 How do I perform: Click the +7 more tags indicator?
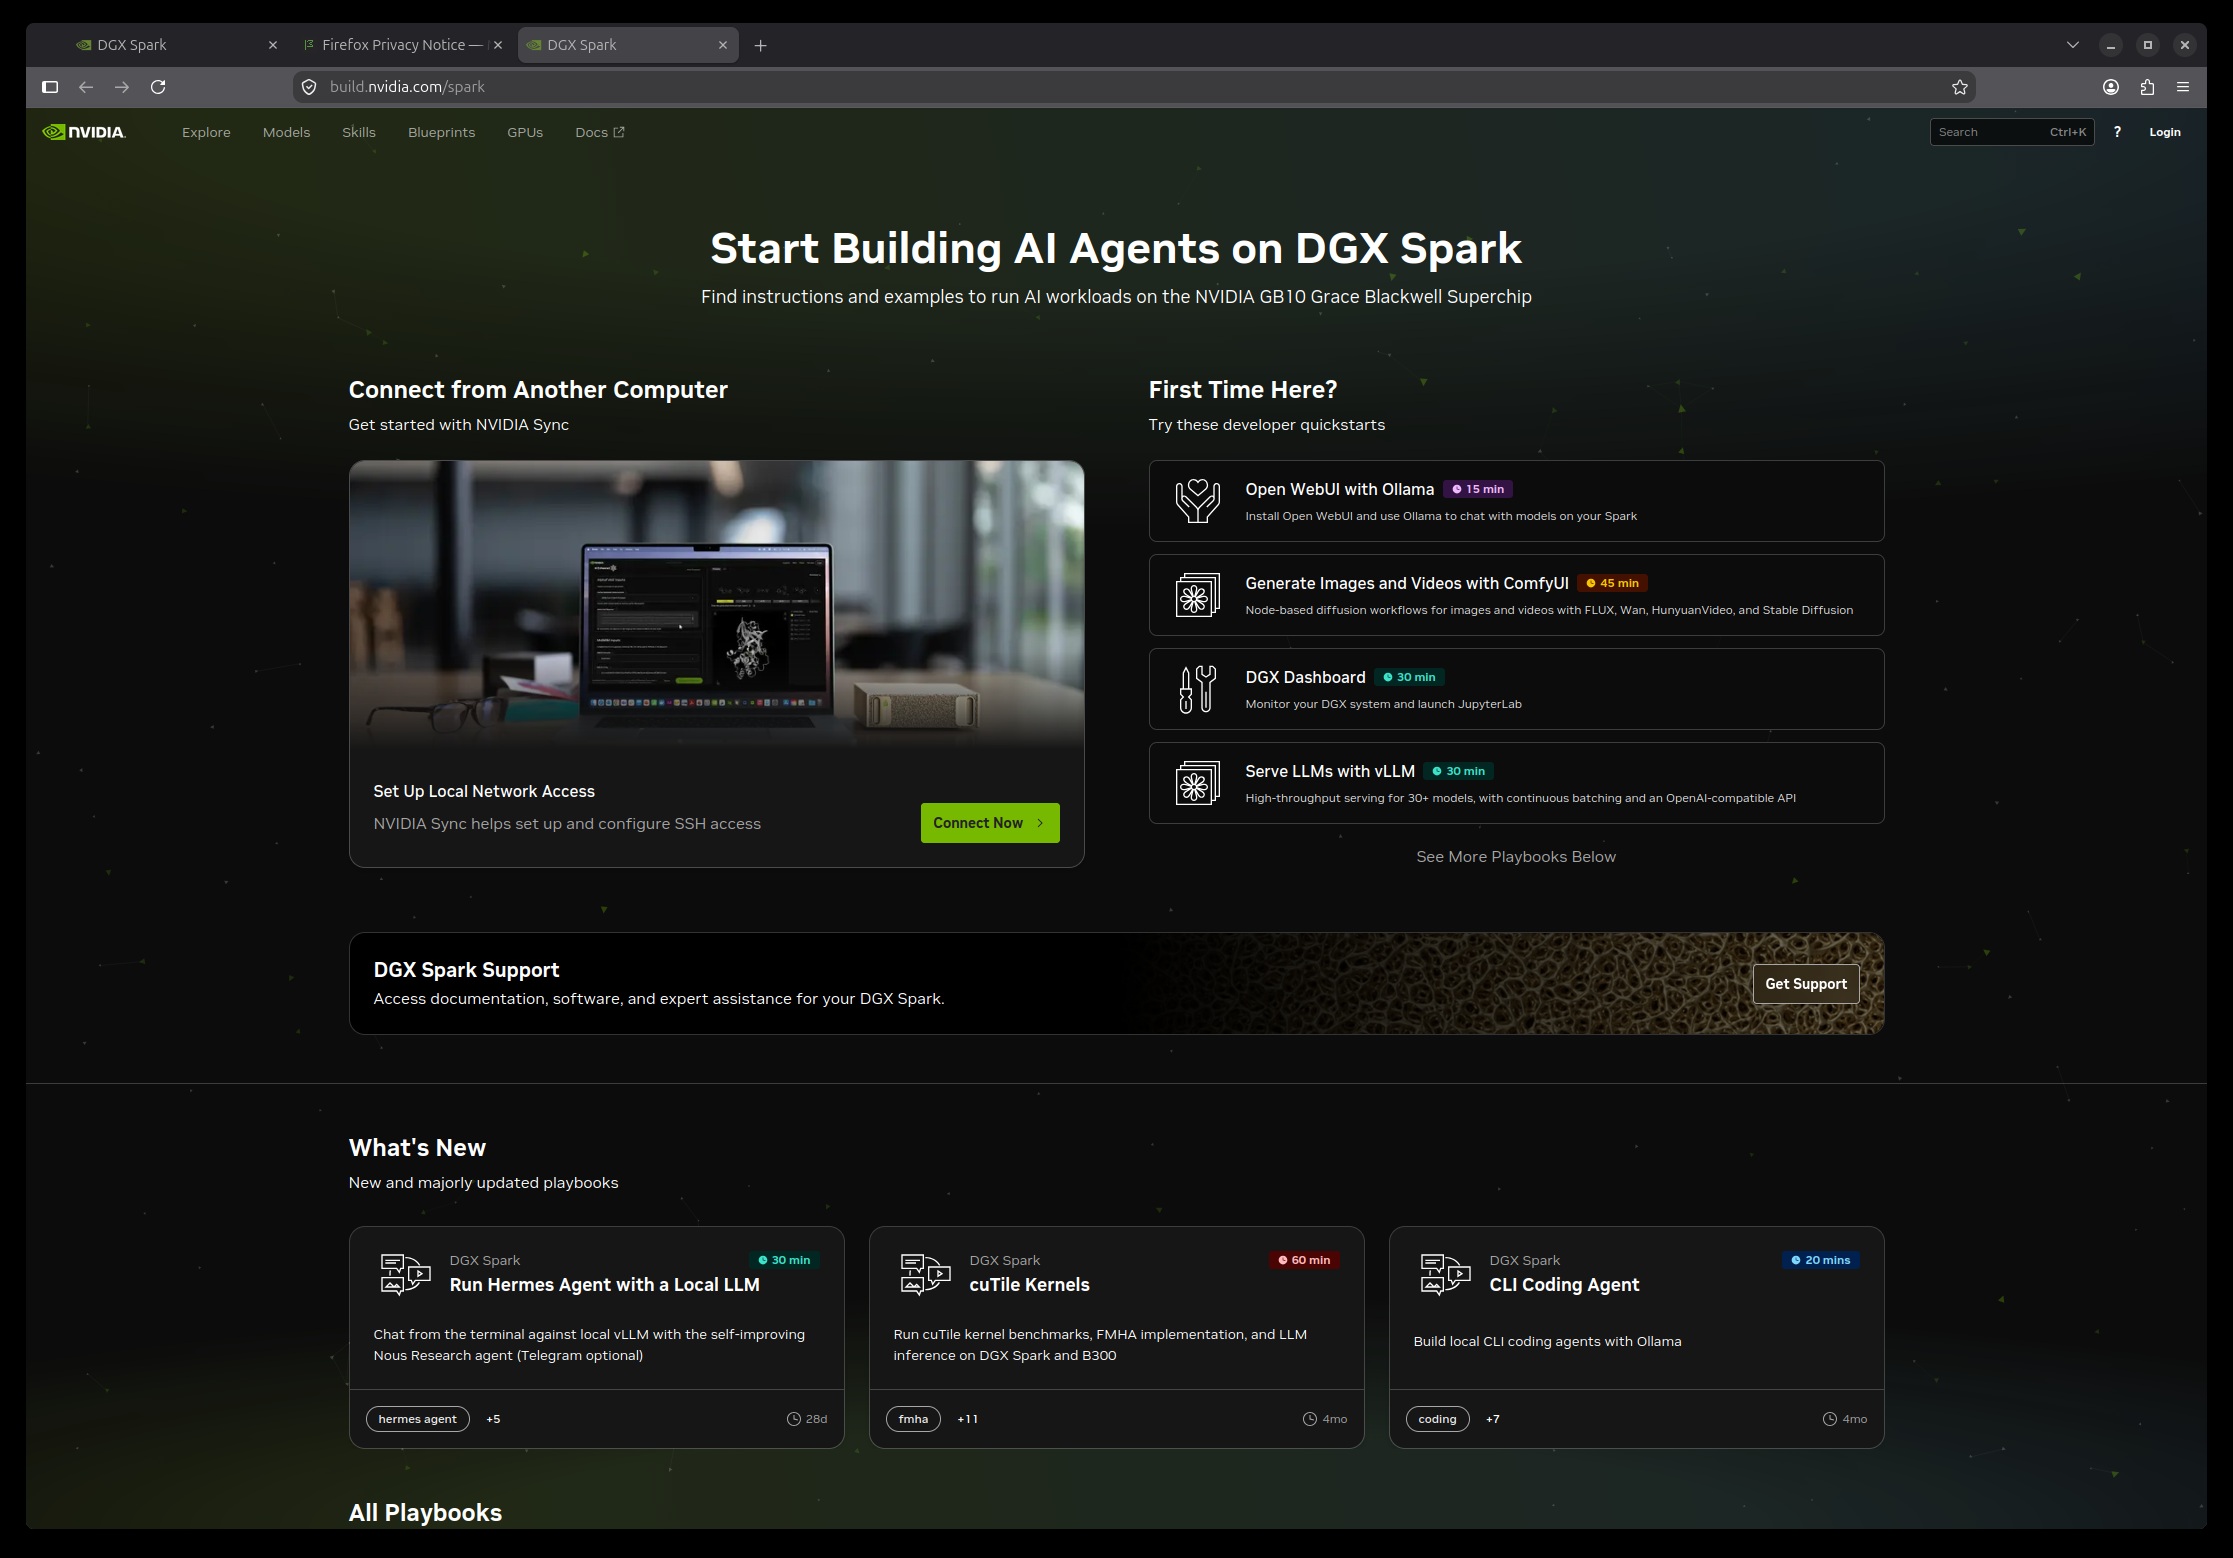(1493, 1419)
